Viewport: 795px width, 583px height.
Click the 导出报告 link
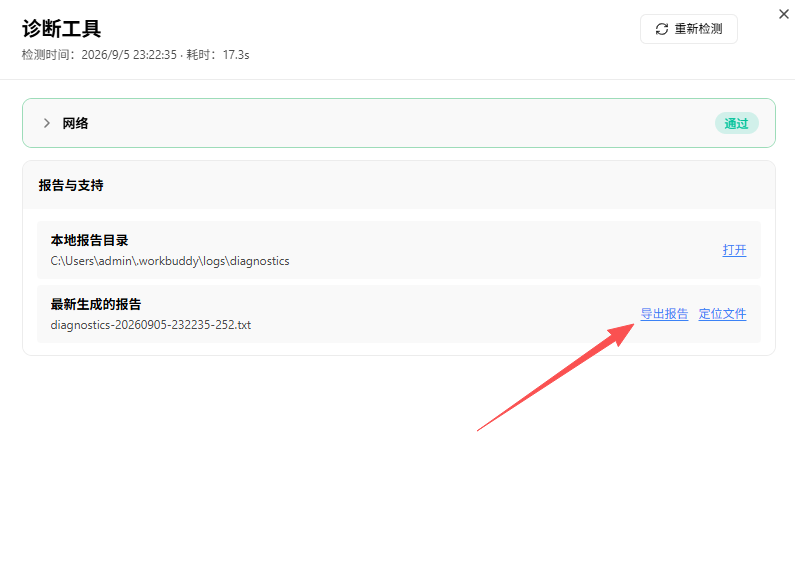click(664, 314)
